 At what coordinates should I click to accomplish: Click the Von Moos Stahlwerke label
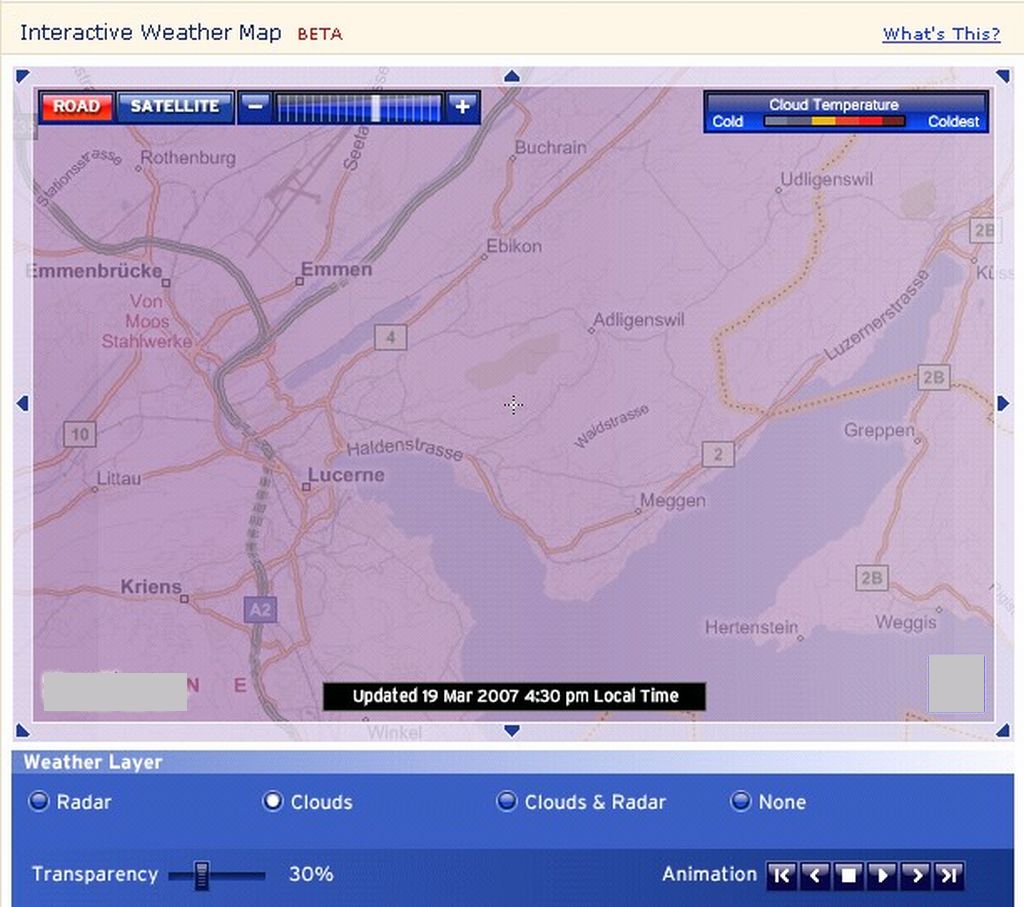(147, 321)
